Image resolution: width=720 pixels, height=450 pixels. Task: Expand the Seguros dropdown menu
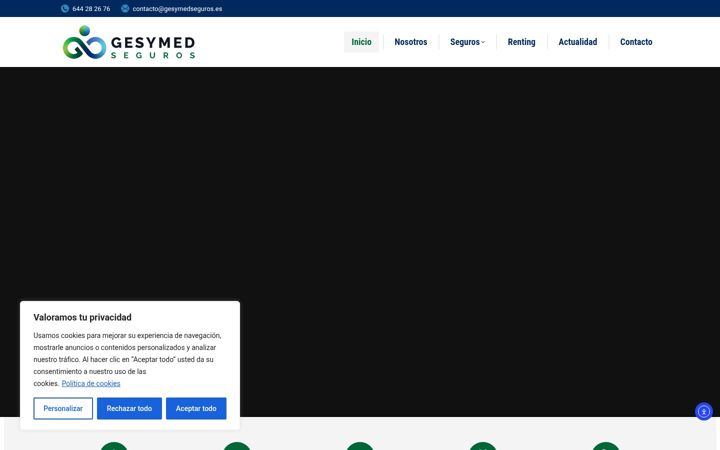point(467,42)
